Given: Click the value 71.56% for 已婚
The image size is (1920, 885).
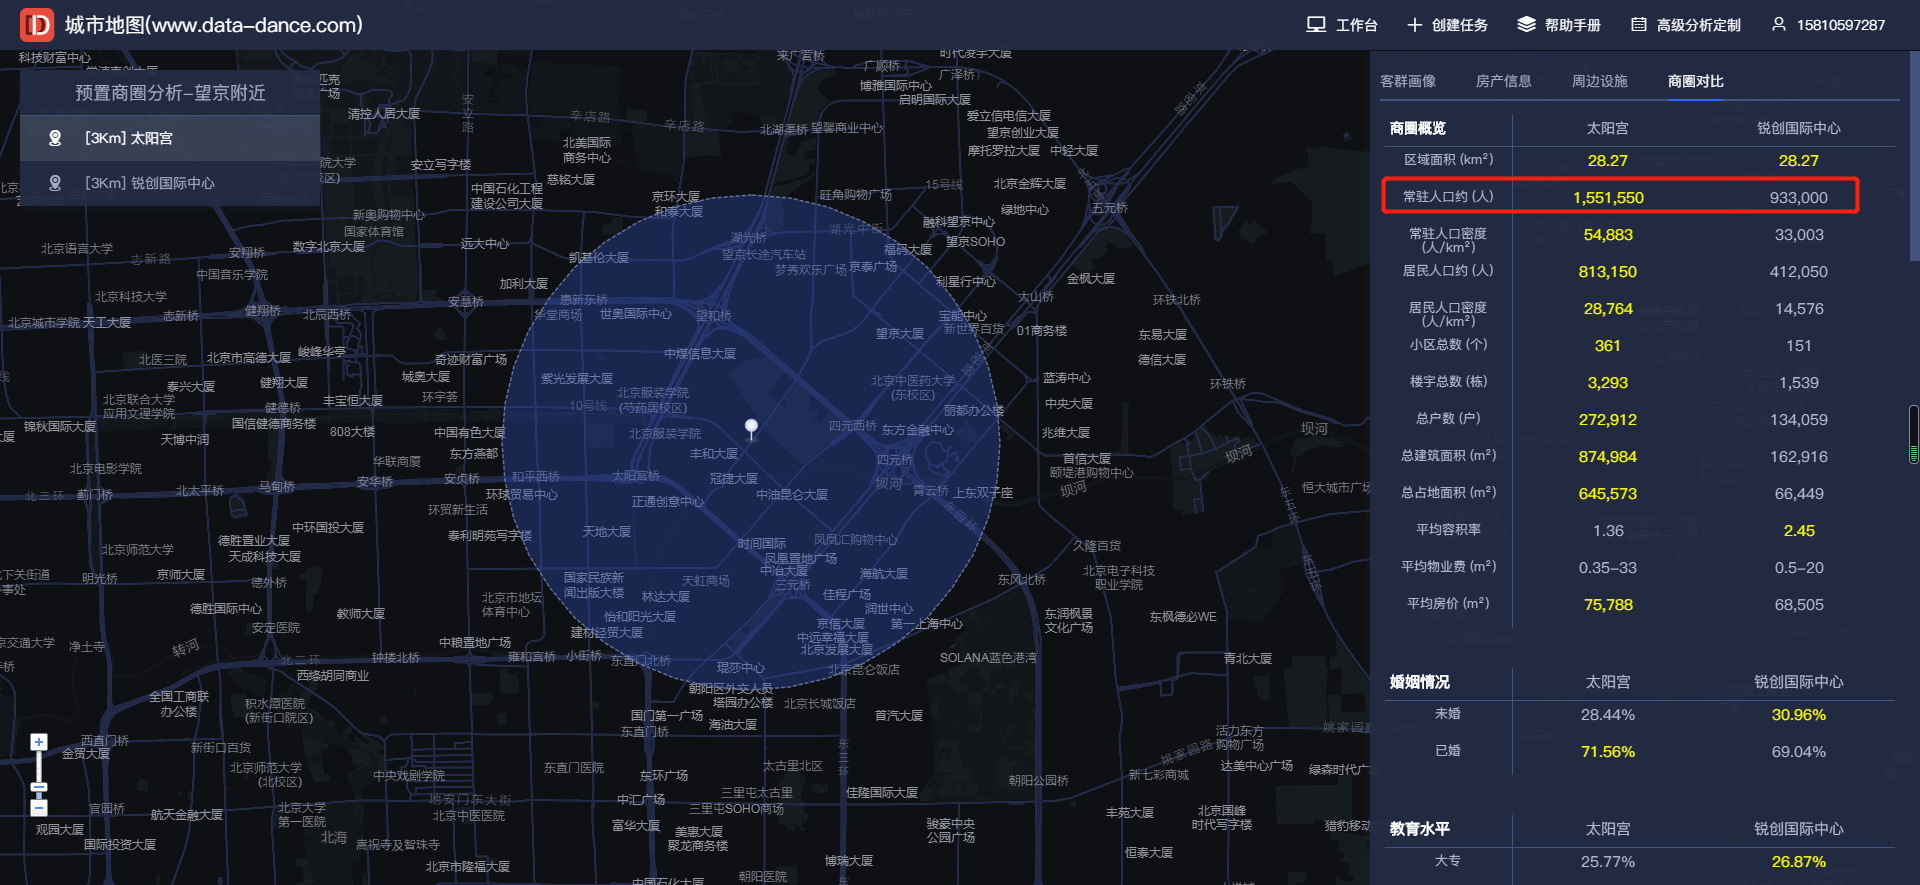Looking at the screenshot, I should tap(1608, 752).
